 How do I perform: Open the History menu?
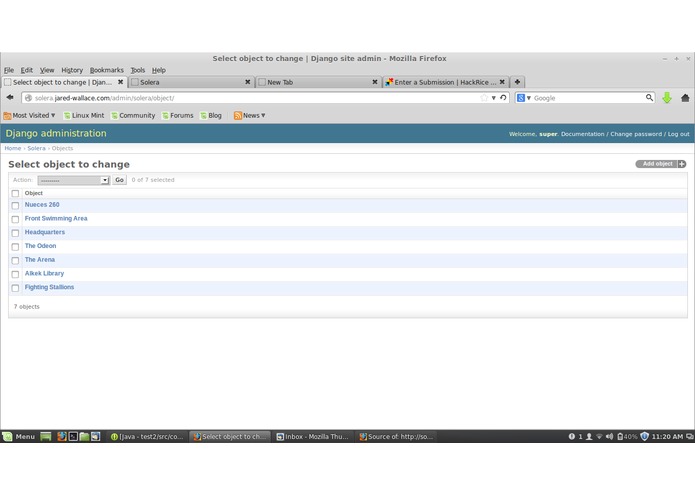[72, 70]
